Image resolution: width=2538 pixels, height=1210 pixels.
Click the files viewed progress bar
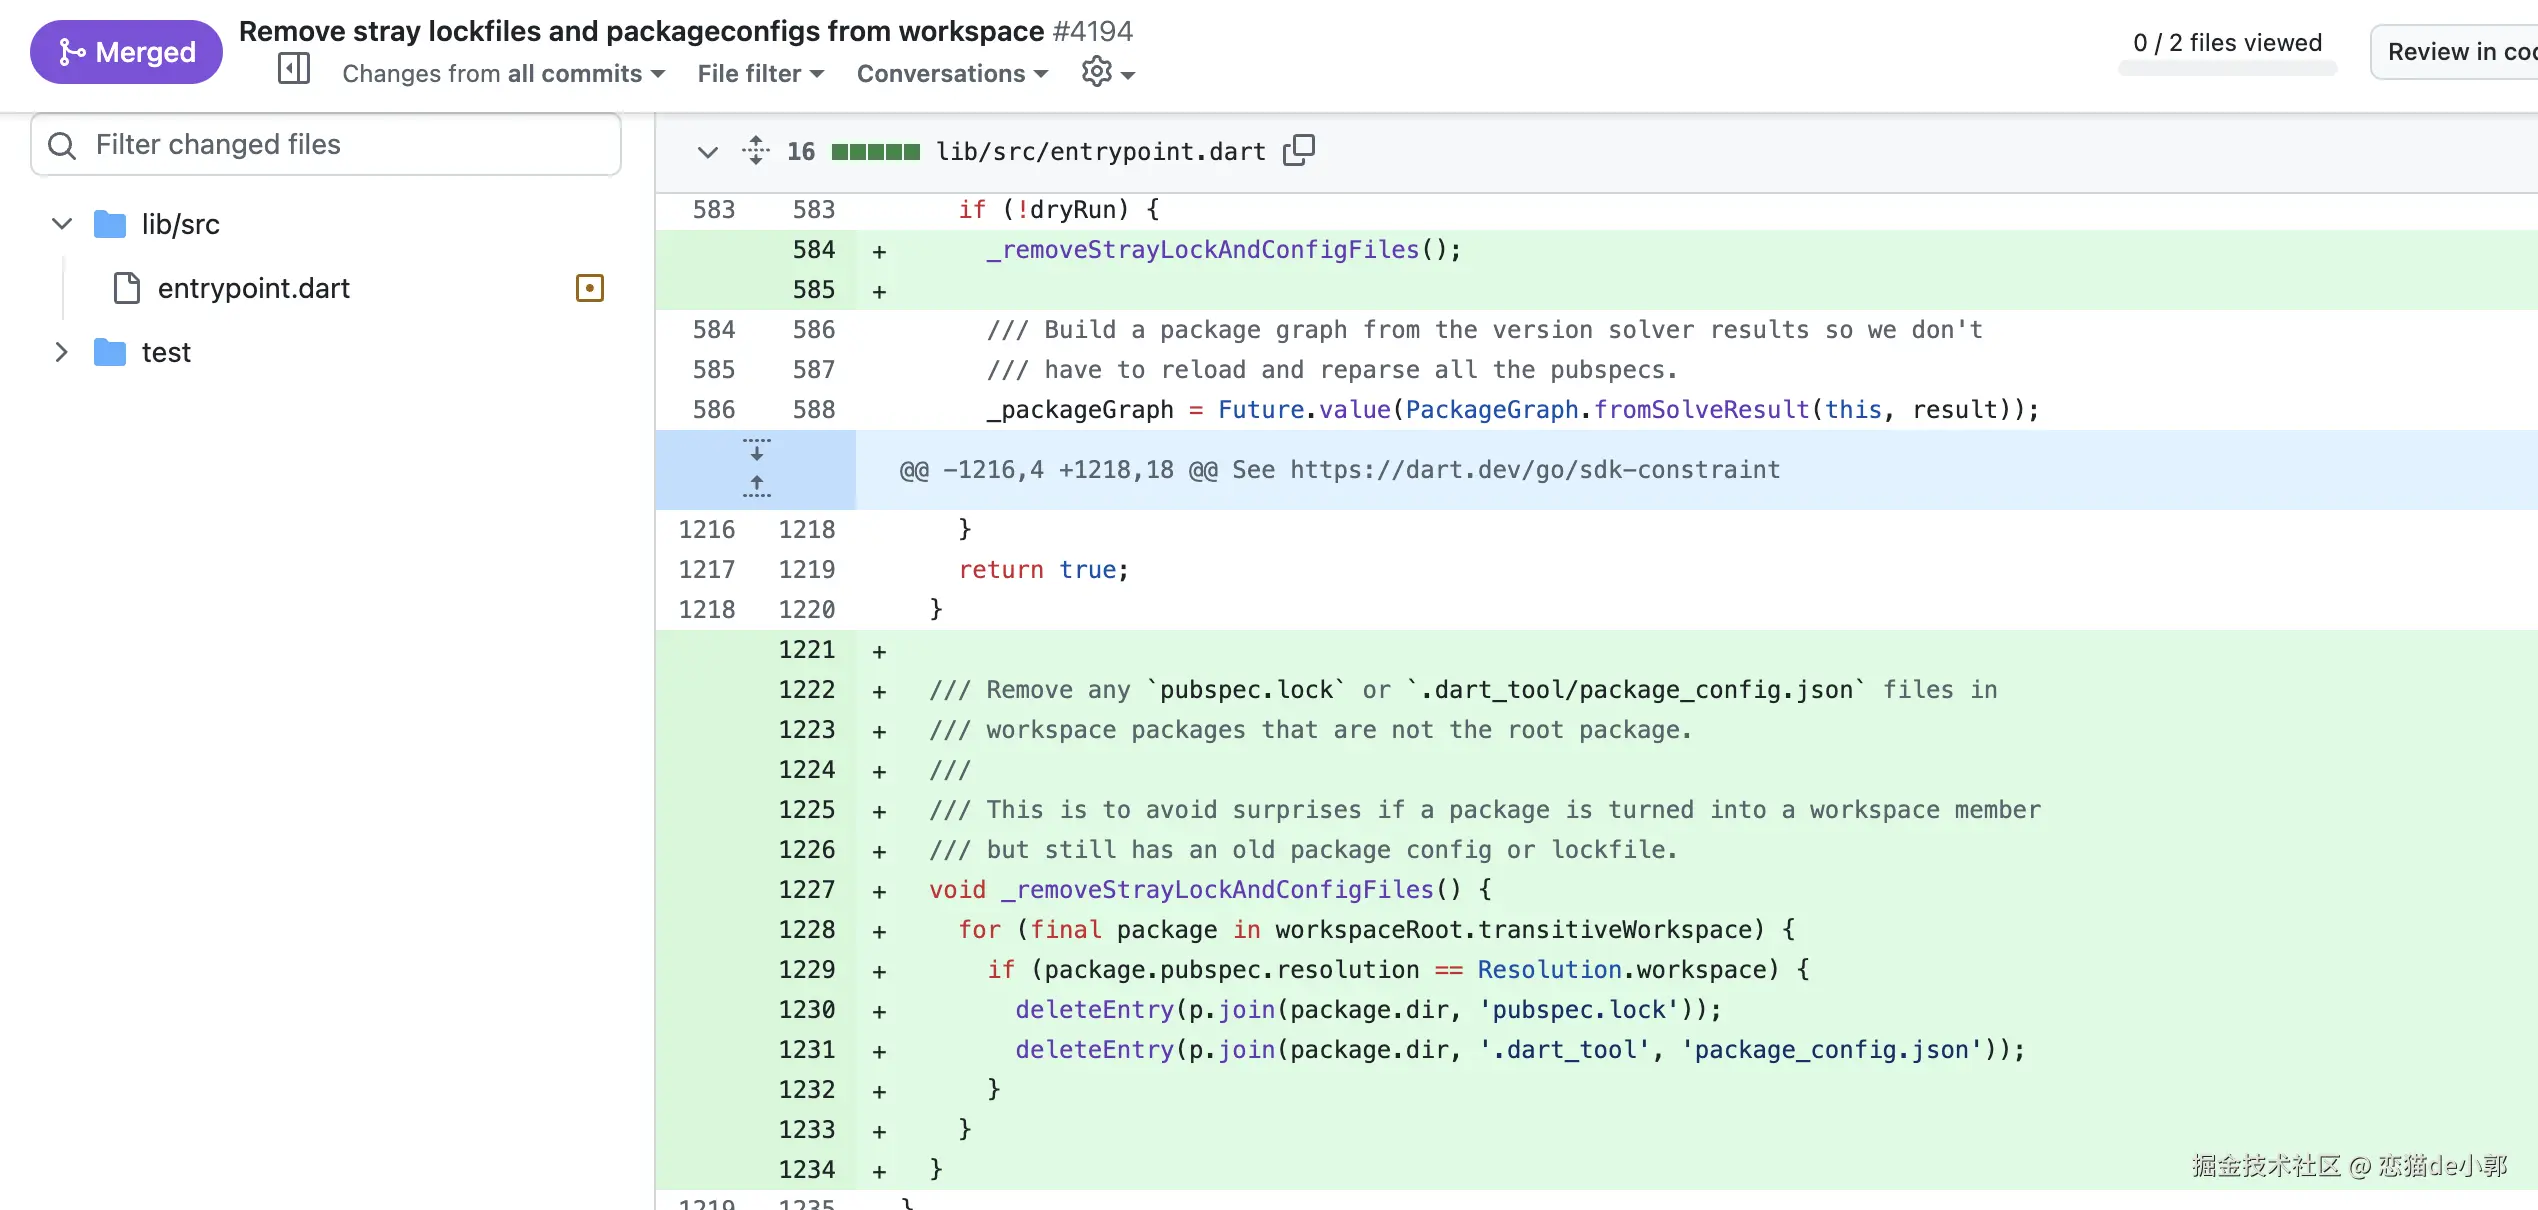pyautogui.click(x=2227, y=68)
